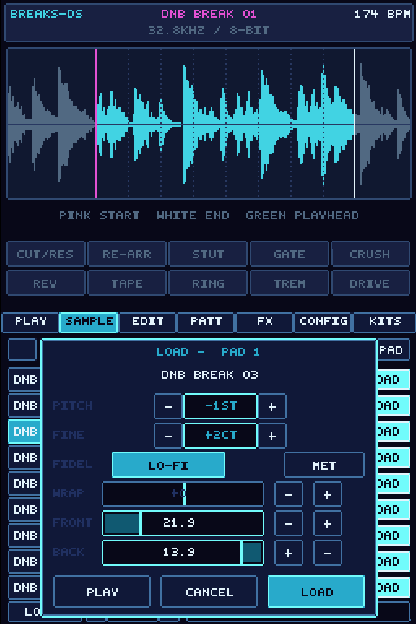Switch to the FX tab

point(265,322)
